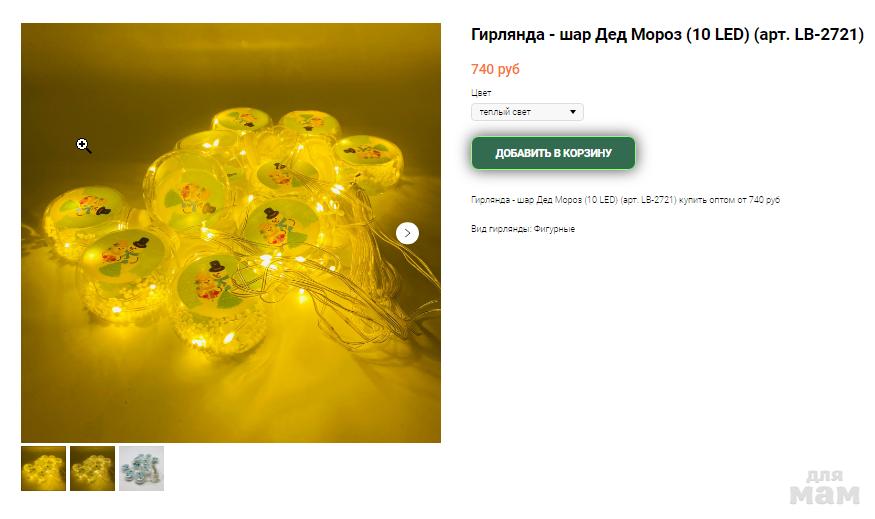Click the large glowing garland product image

(x=231, y=233)
